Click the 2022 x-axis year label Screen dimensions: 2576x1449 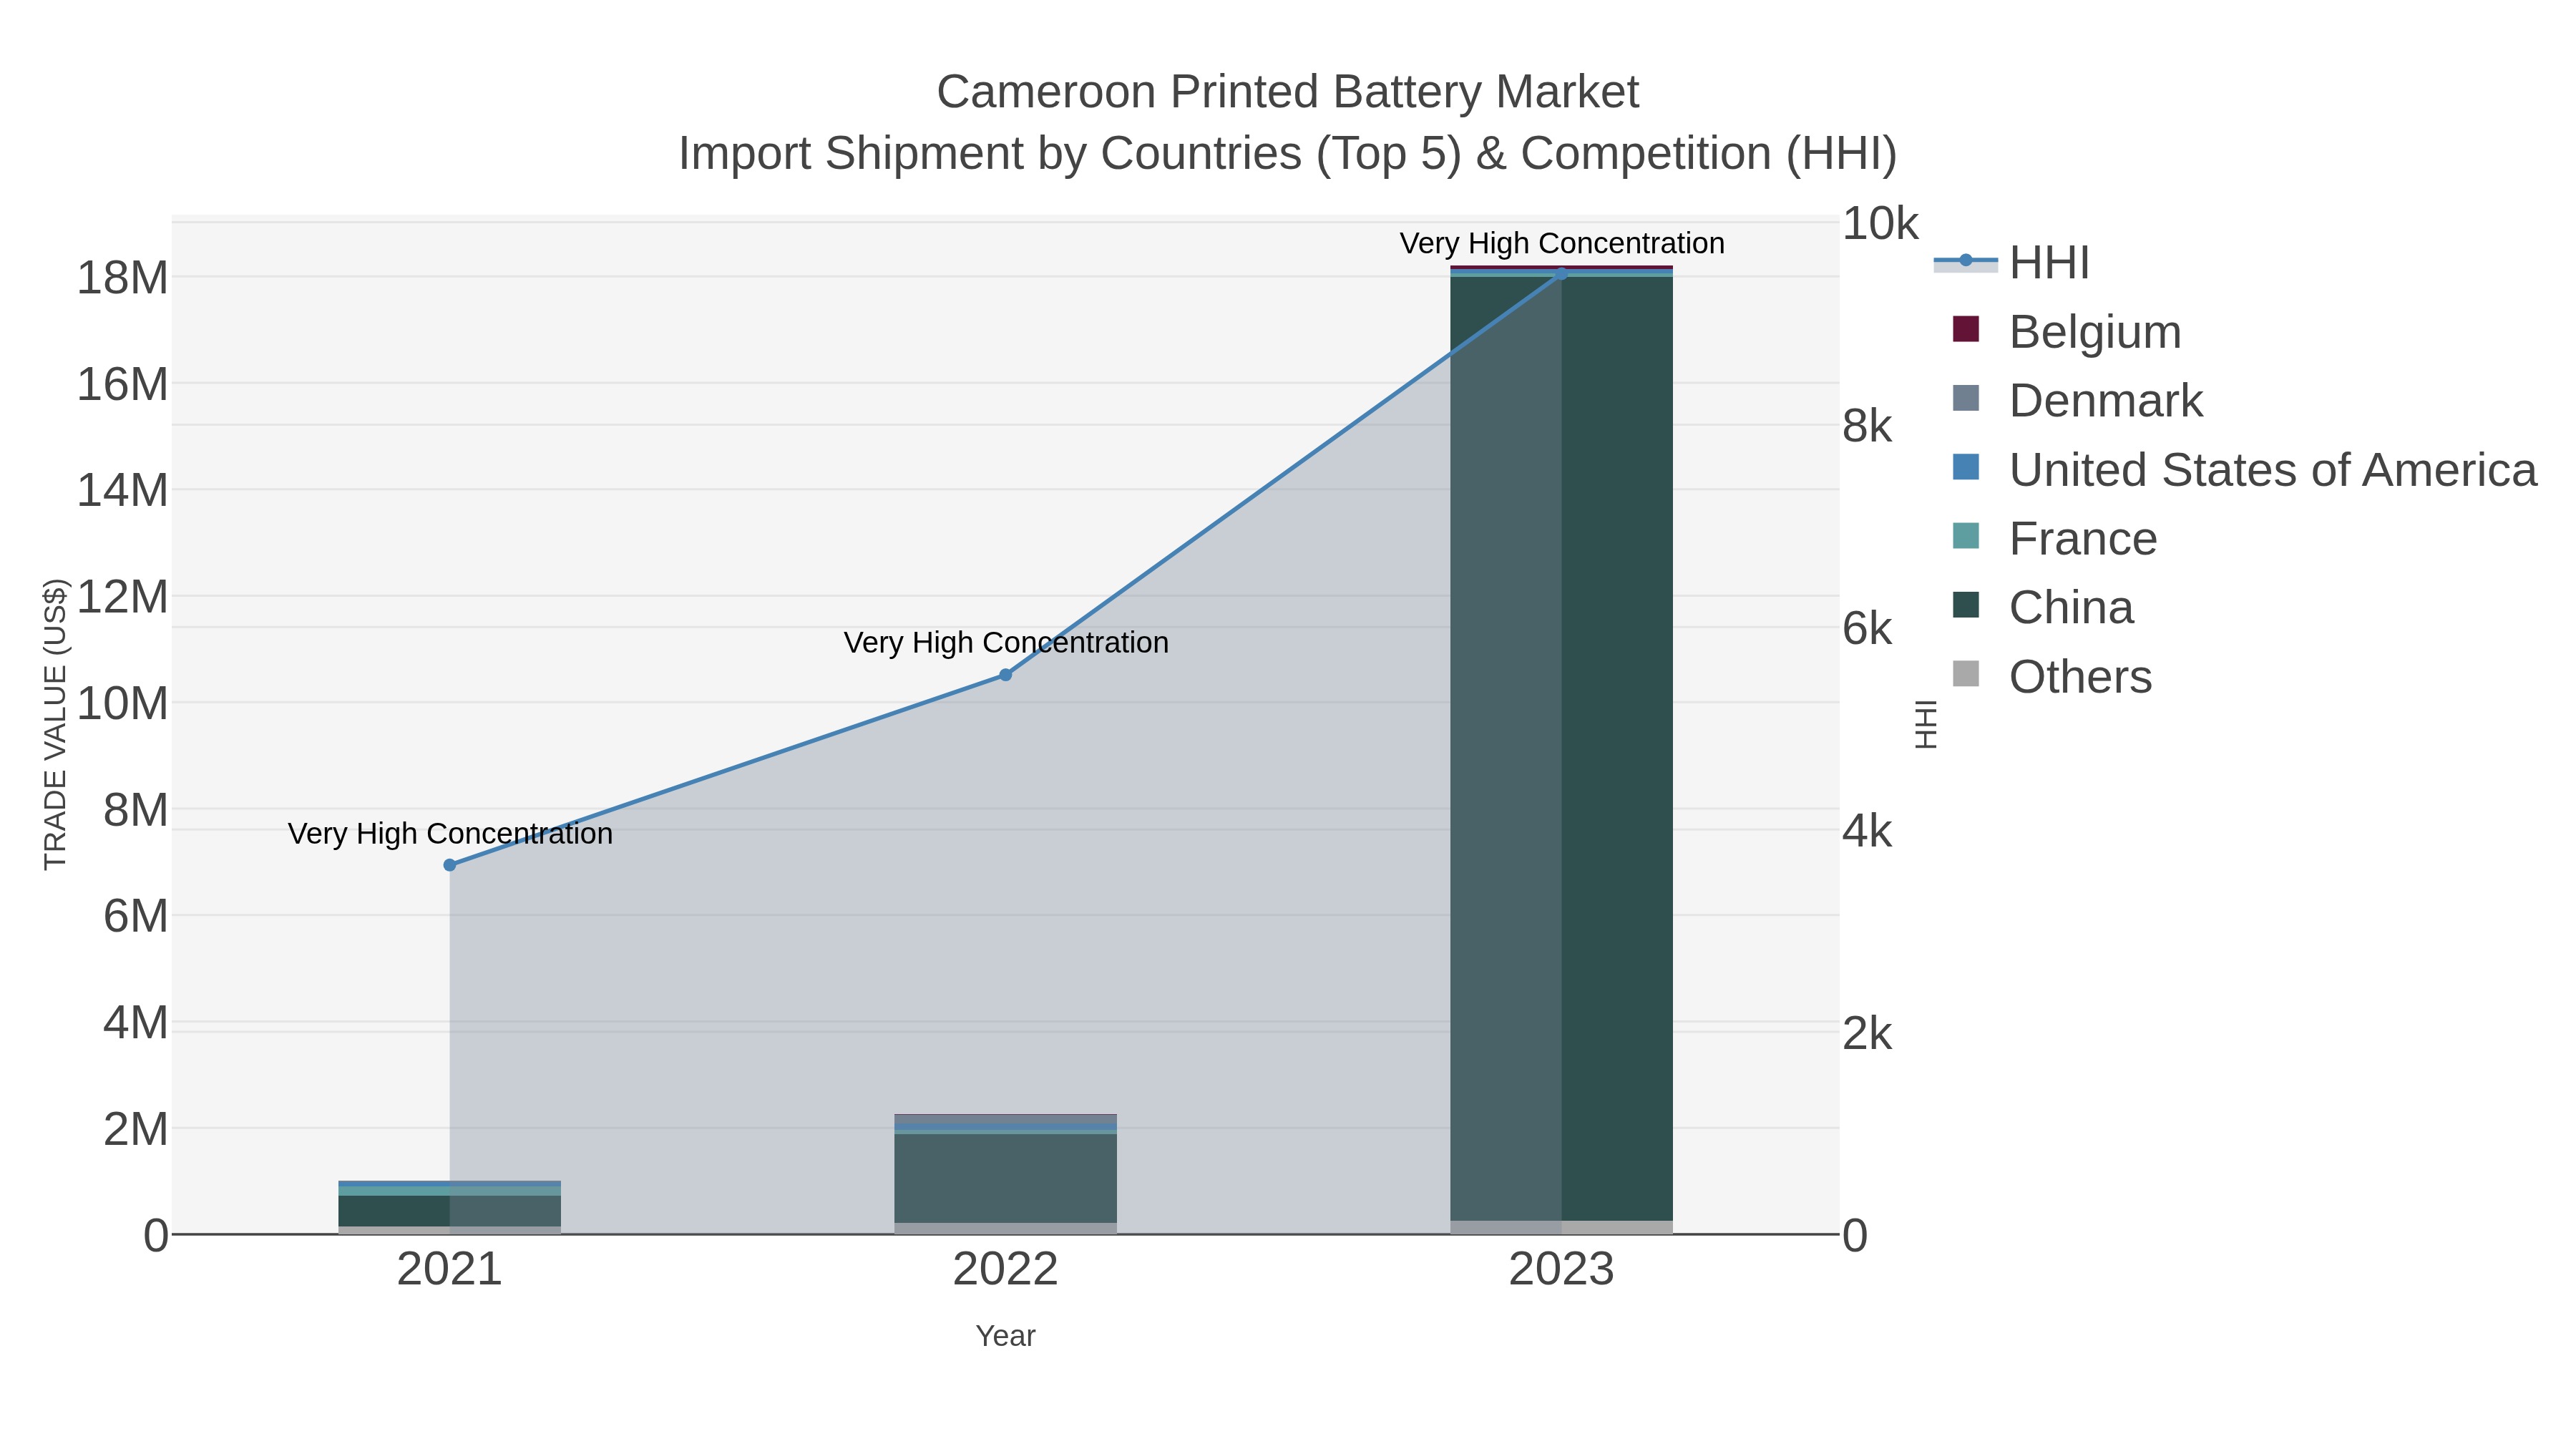point(1006,1270)
